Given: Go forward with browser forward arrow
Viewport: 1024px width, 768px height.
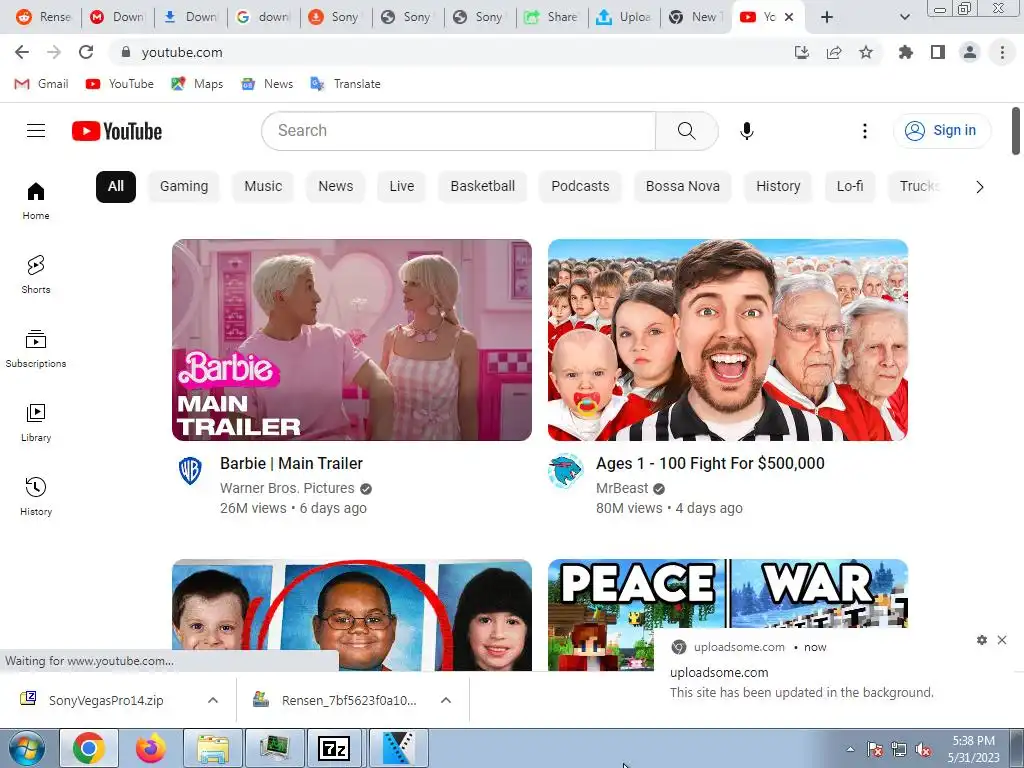Looking at the screenshot, I should click(54, 52).
